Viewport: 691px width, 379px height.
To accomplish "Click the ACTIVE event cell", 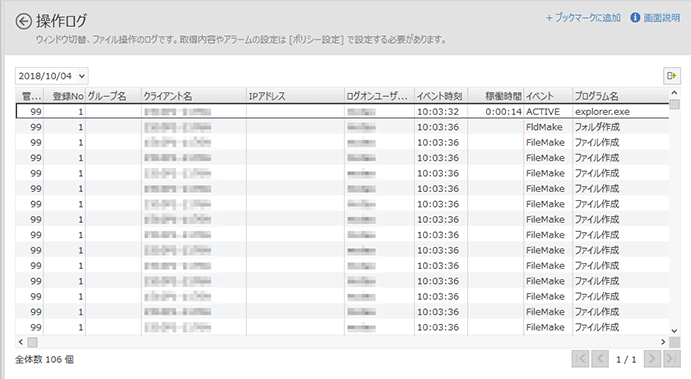I will (548, 111).
